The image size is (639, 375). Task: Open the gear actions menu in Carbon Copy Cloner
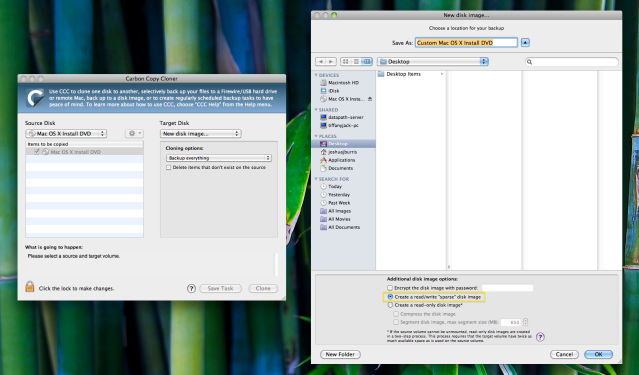(134, 133)
